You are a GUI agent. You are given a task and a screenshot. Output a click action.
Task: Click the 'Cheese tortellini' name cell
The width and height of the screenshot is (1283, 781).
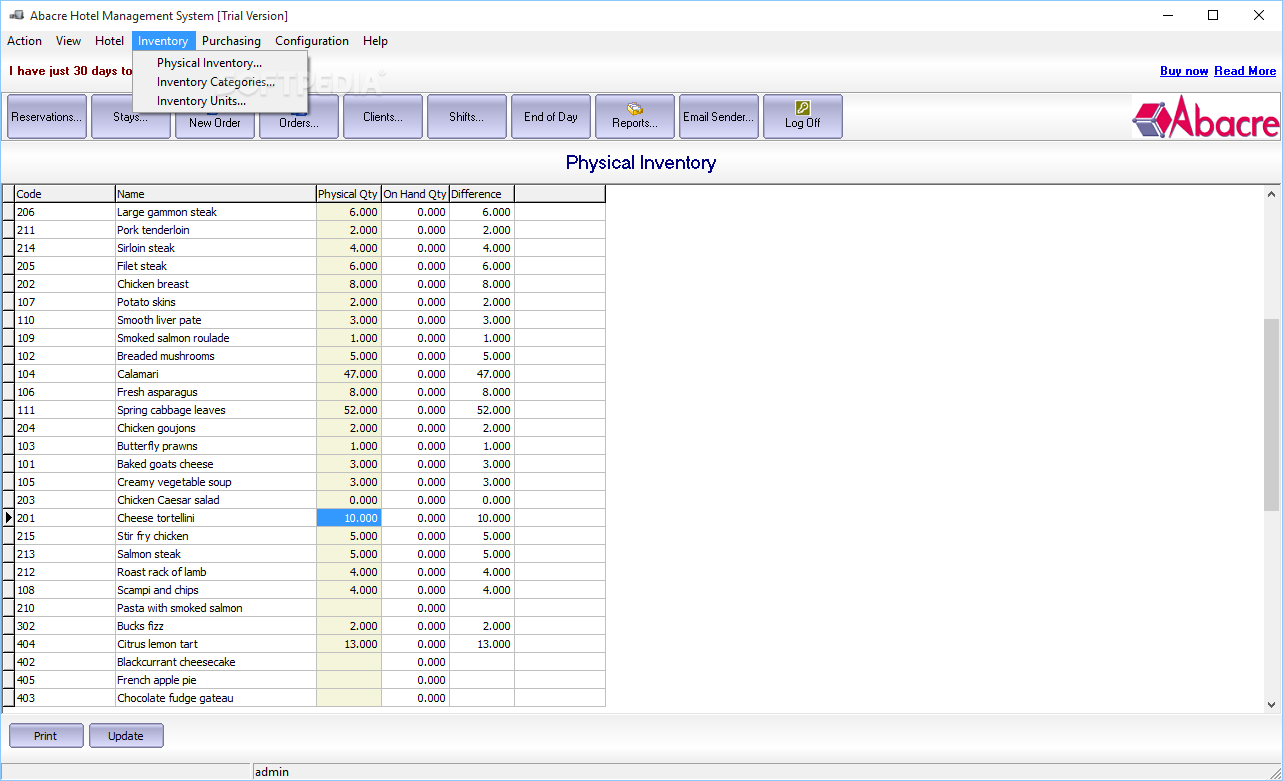click(x=216, y=518)
